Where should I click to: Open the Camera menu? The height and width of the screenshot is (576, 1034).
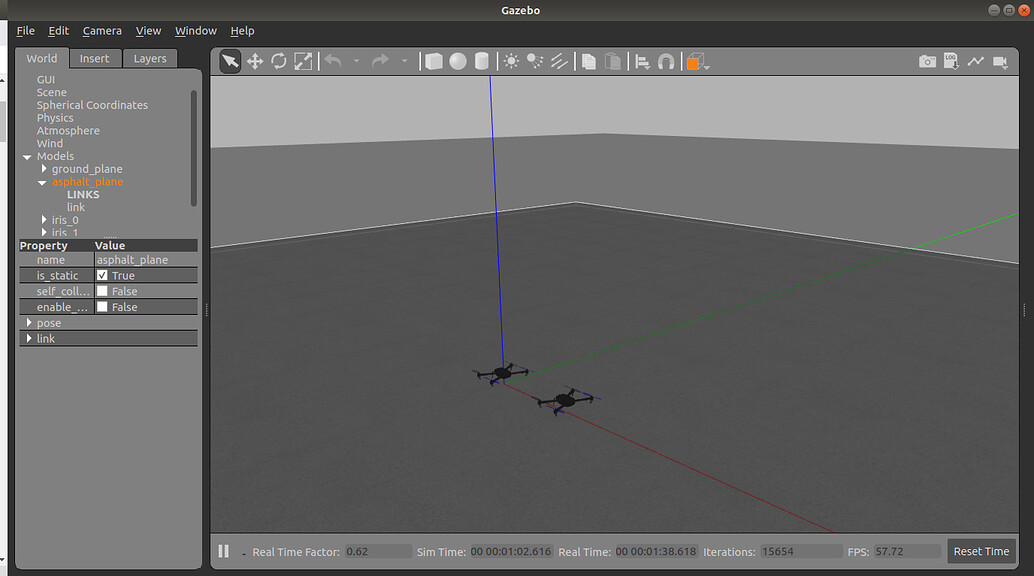102,30
